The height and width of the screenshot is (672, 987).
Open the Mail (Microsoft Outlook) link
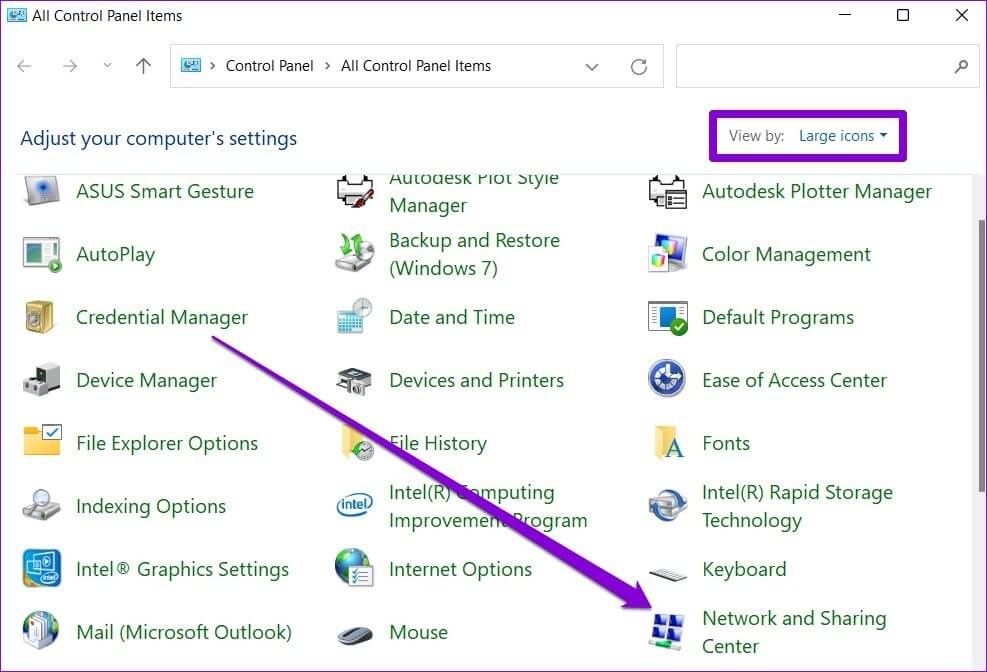pyautogui.click(x=184, y=632)
